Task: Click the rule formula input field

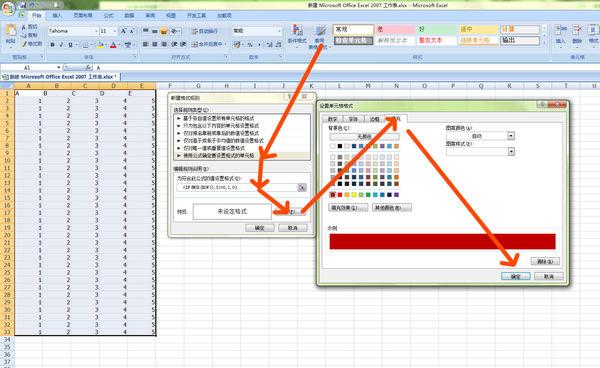Action: coord(237,187)
